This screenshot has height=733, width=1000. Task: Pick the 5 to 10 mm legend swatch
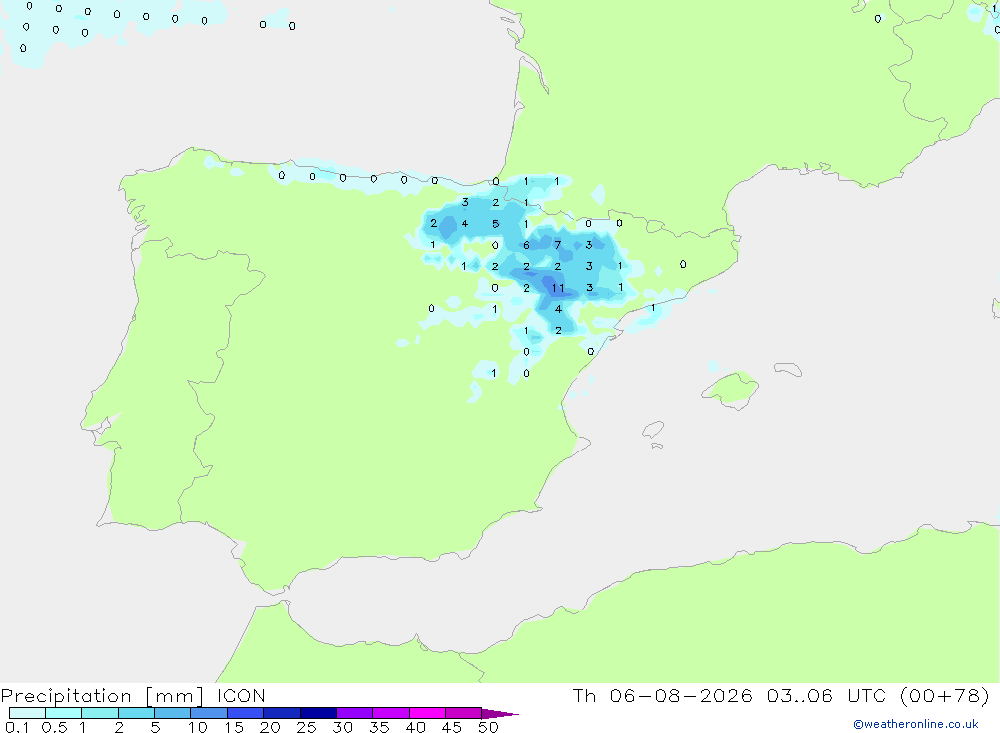tap(172, 713)
